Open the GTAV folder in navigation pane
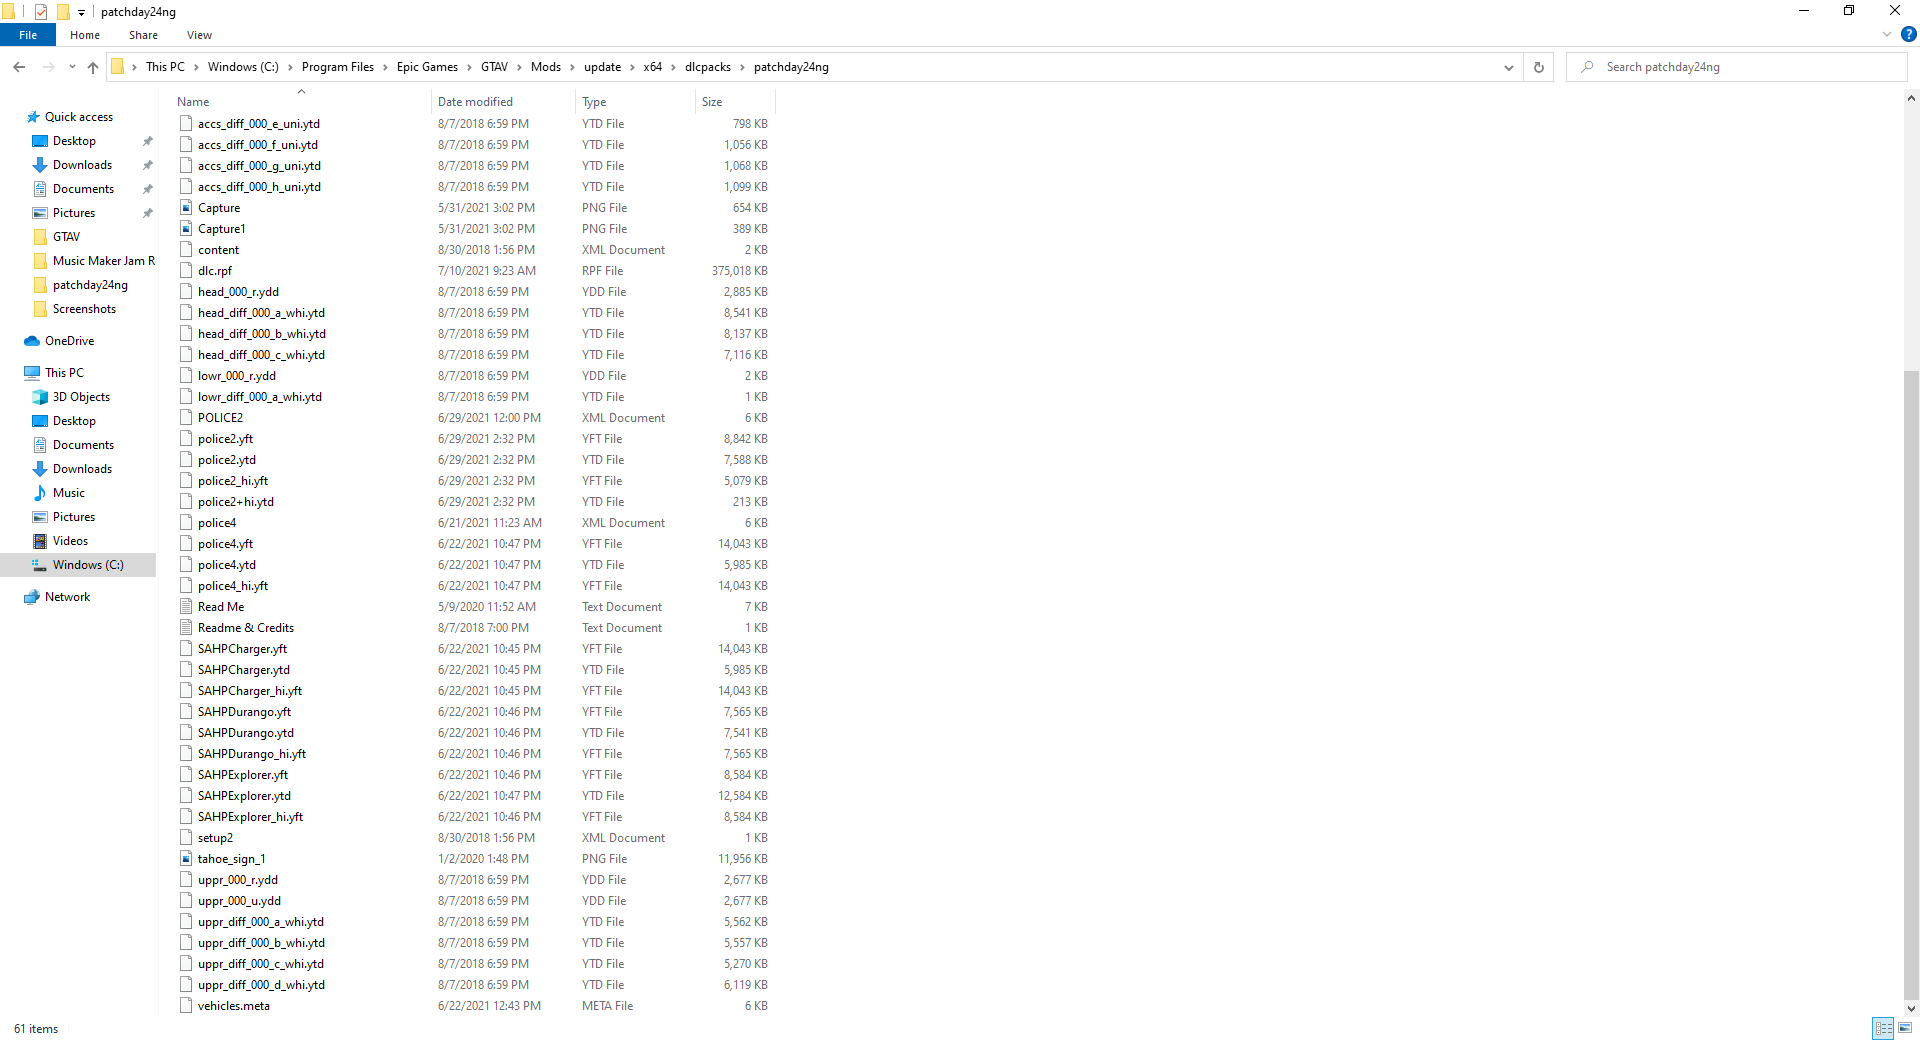 66,237
